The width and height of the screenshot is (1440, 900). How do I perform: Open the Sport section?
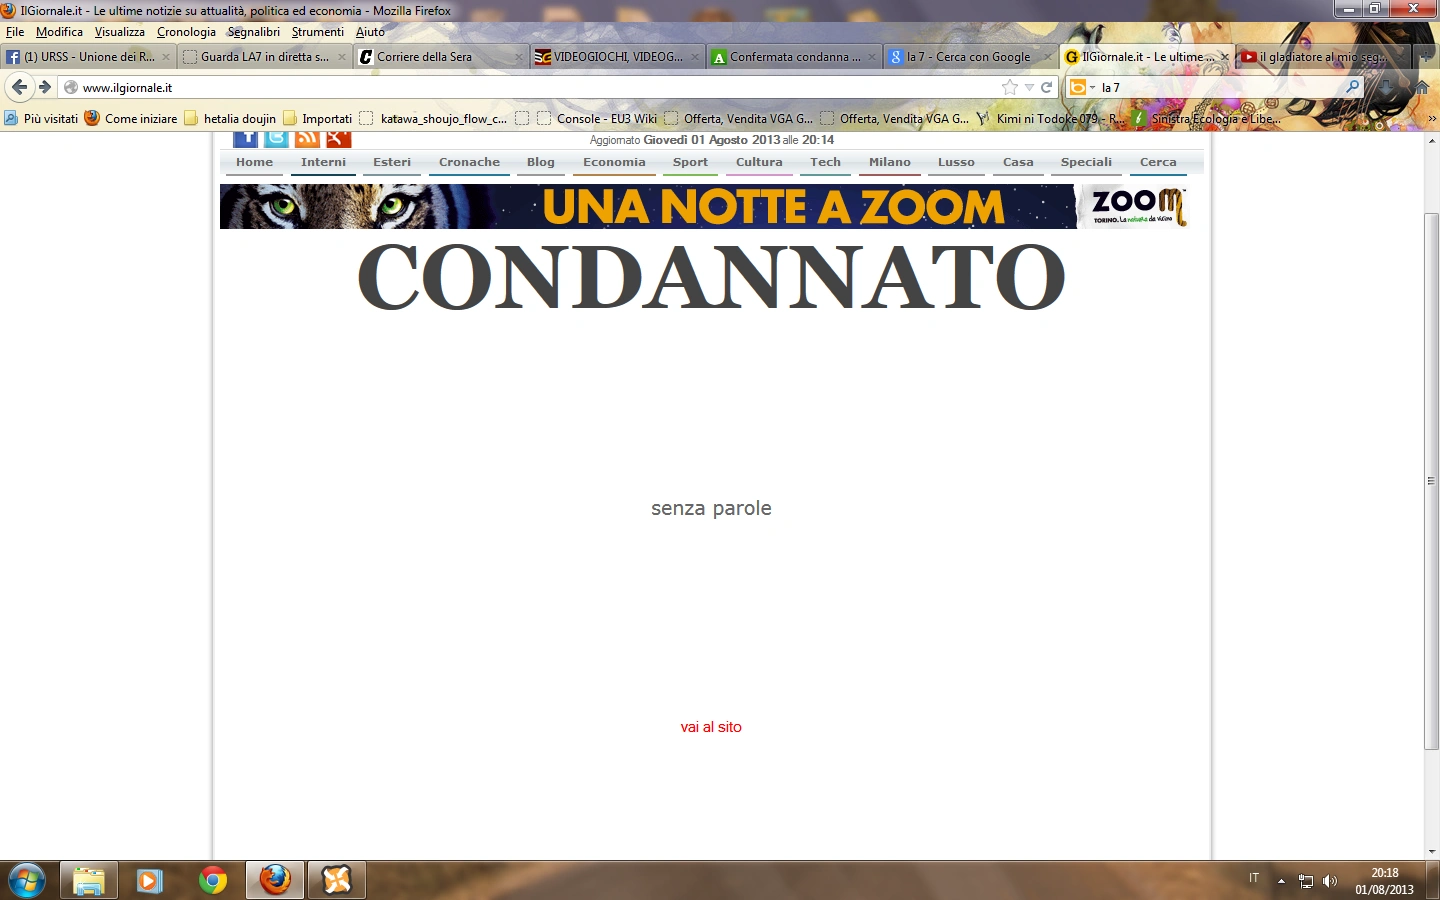(690, 162)
